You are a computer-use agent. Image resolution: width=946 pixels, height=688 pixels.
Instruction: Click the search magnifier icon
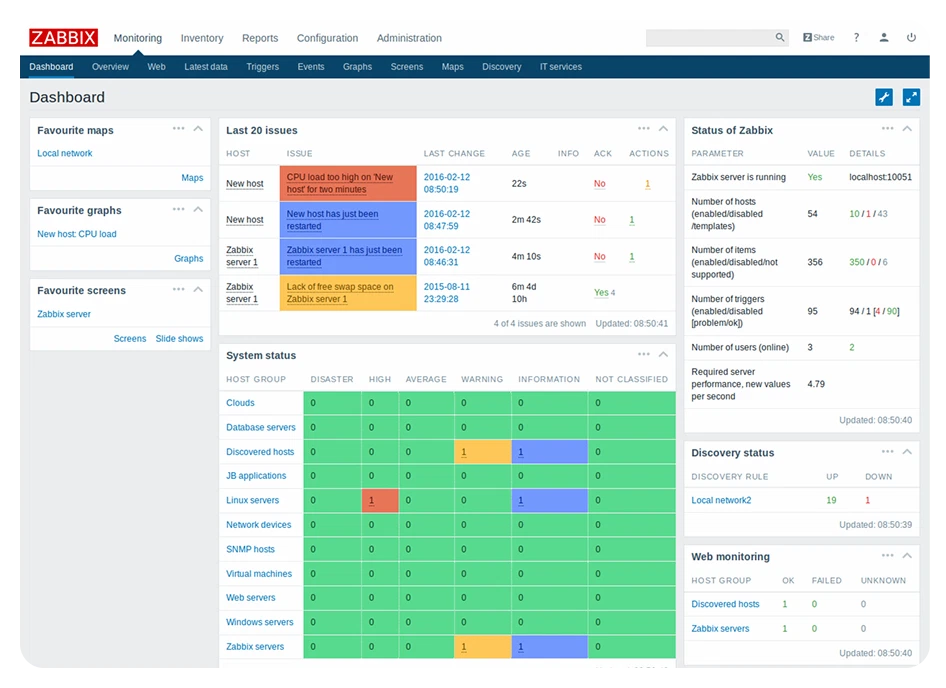[x=779, y=37]
